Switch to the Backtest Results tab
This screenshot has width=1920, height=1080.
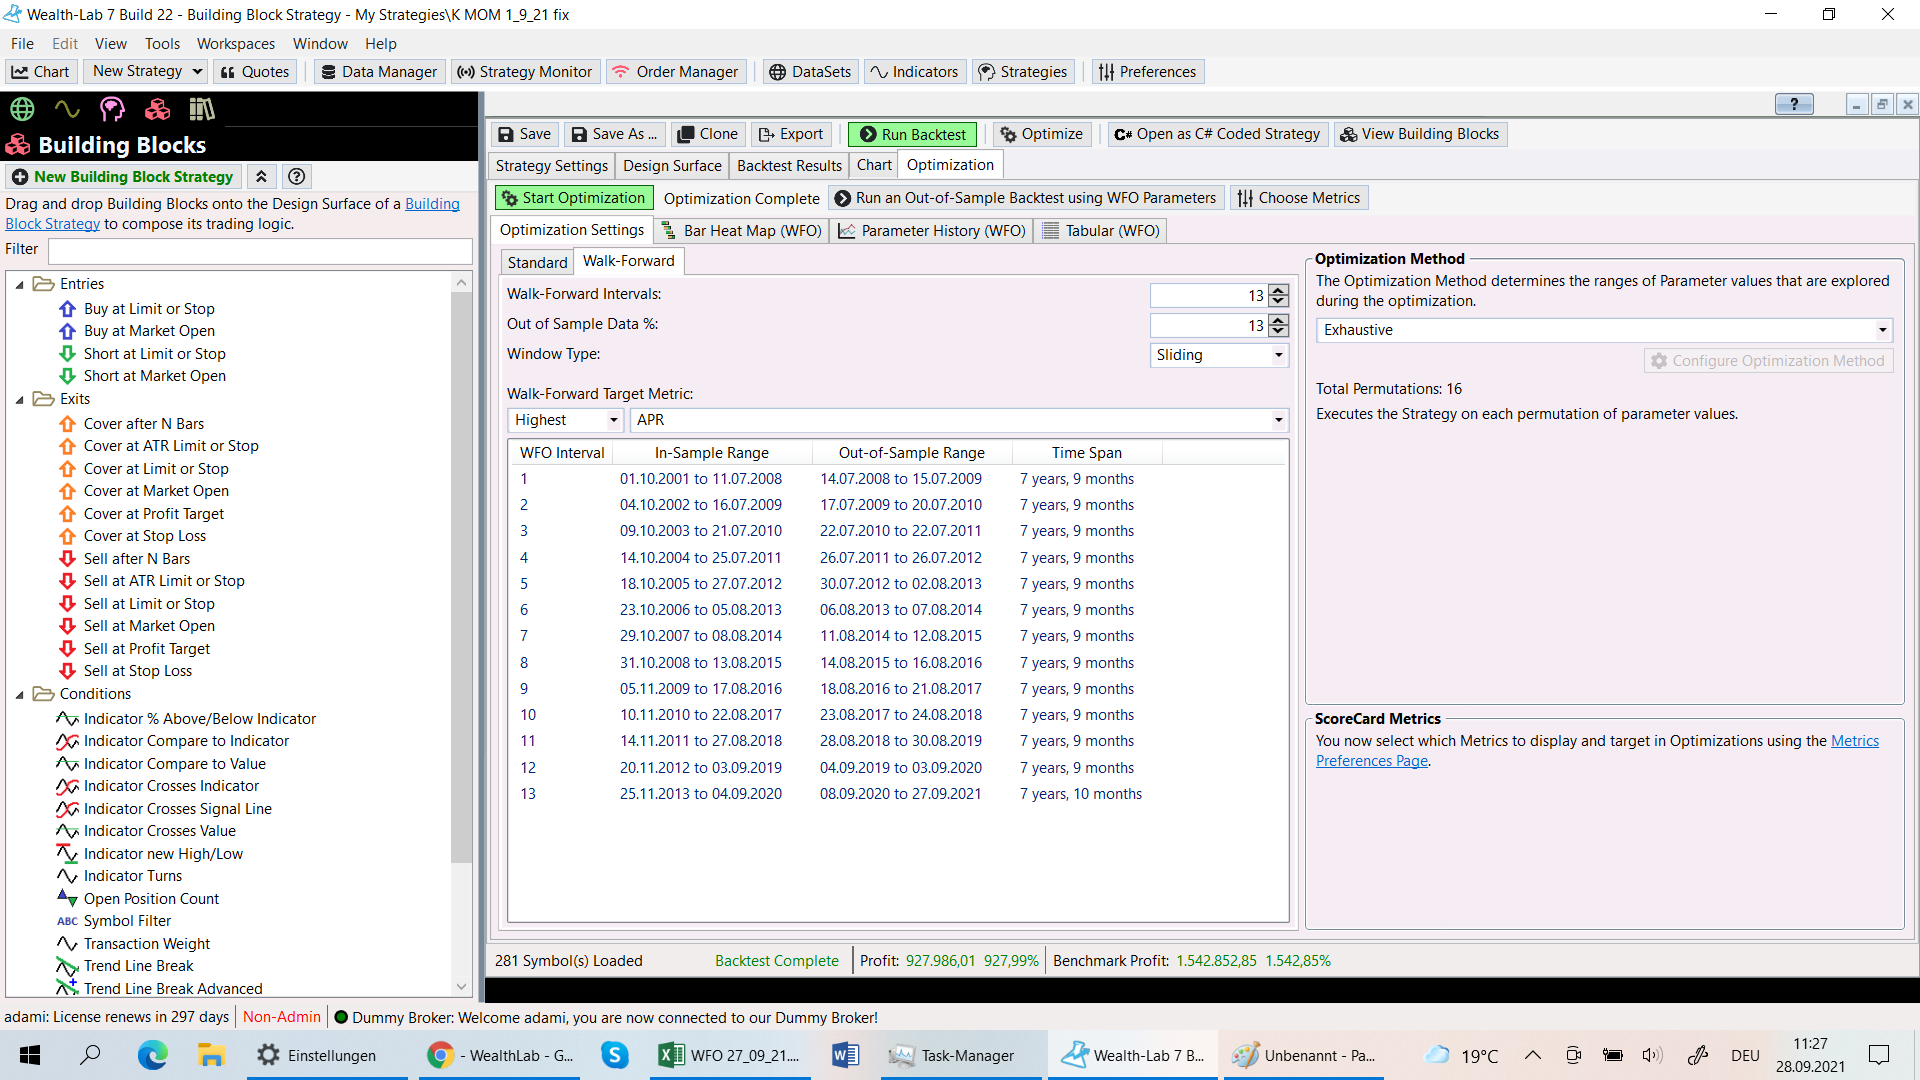[788, 166]
